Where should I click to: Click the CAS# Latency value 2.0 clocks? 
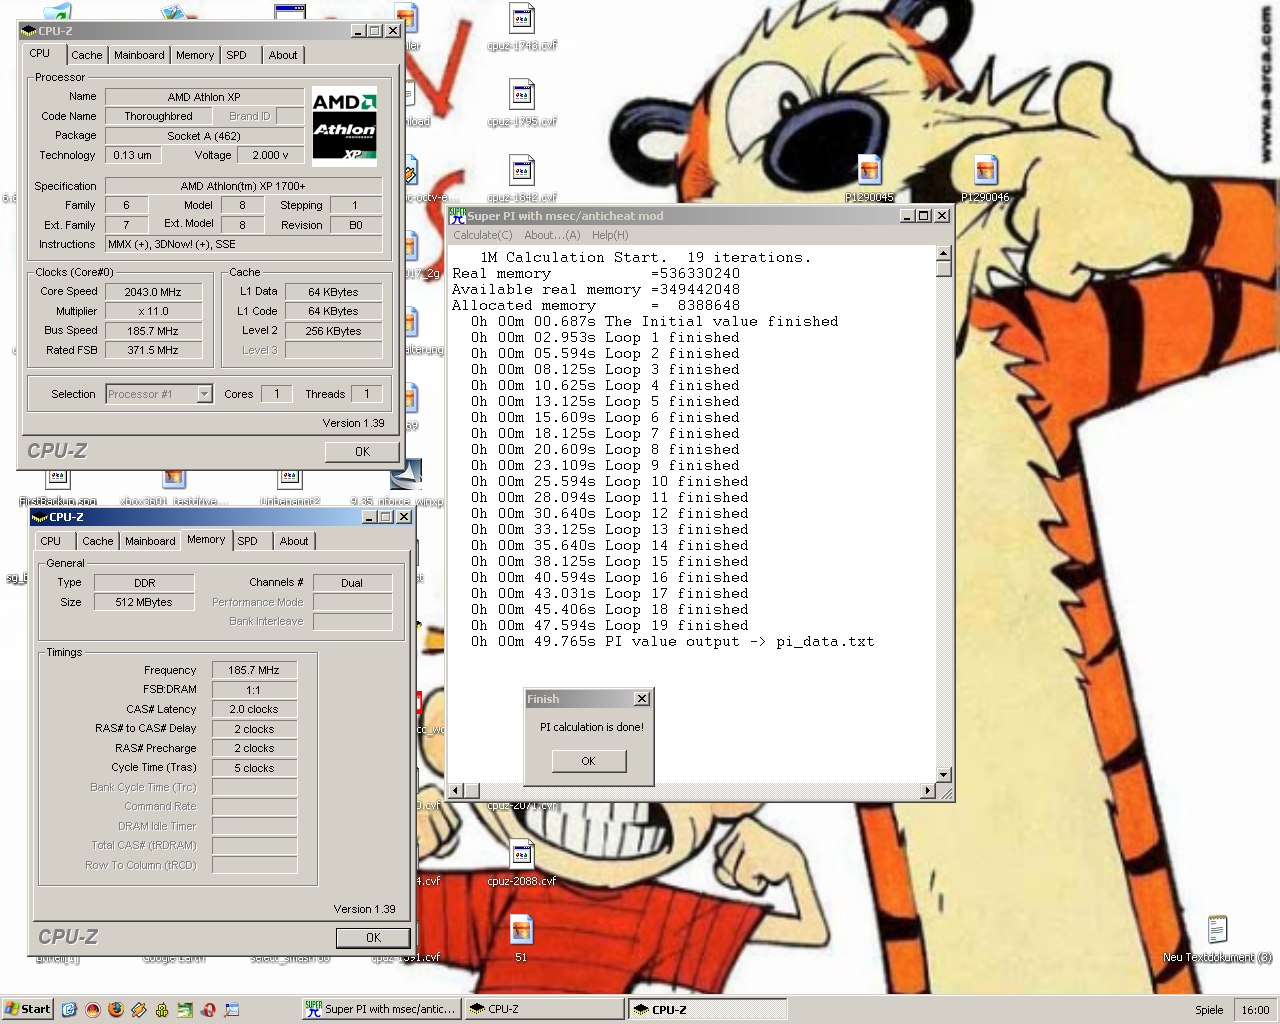[x=254, y=709]
